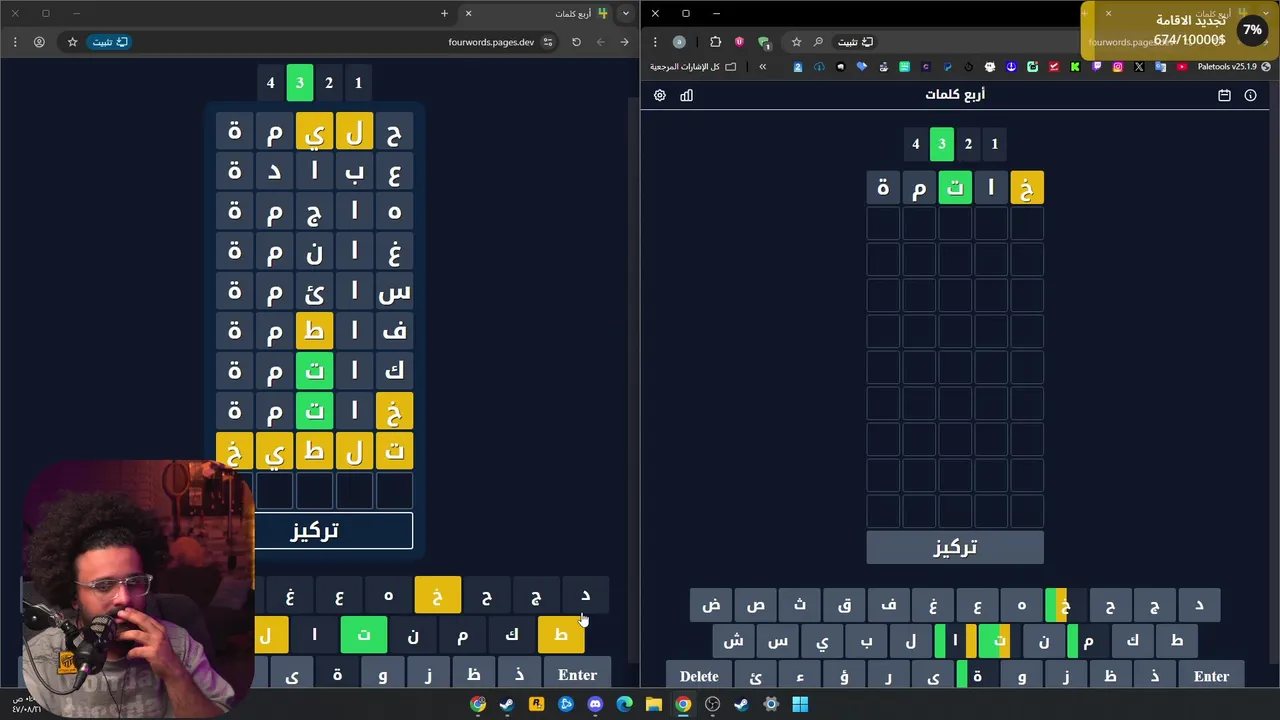The width and height of the screenshot is (1280, 720).
Task: Open site info icon beside fourwords.pages.dev
Action: coord(550,42)
